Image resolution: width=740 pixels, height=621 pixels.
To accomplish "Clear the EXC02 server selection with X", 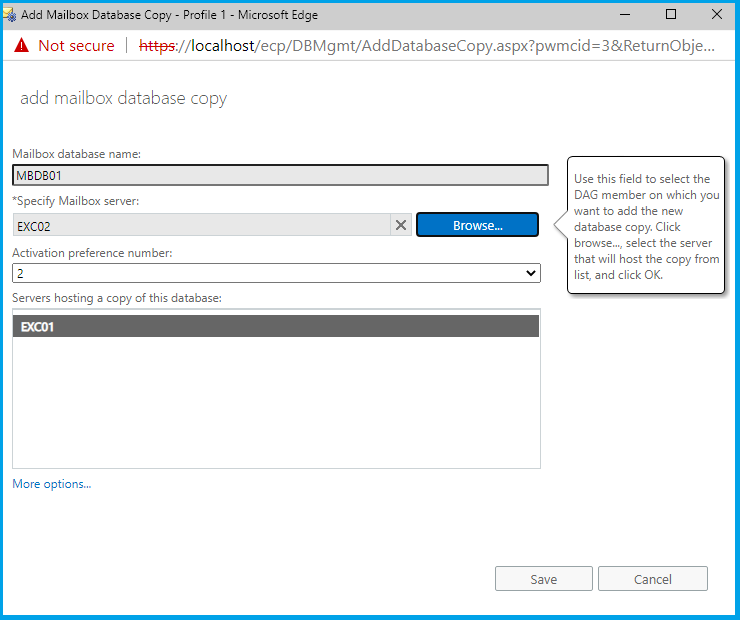I will 401,225.
